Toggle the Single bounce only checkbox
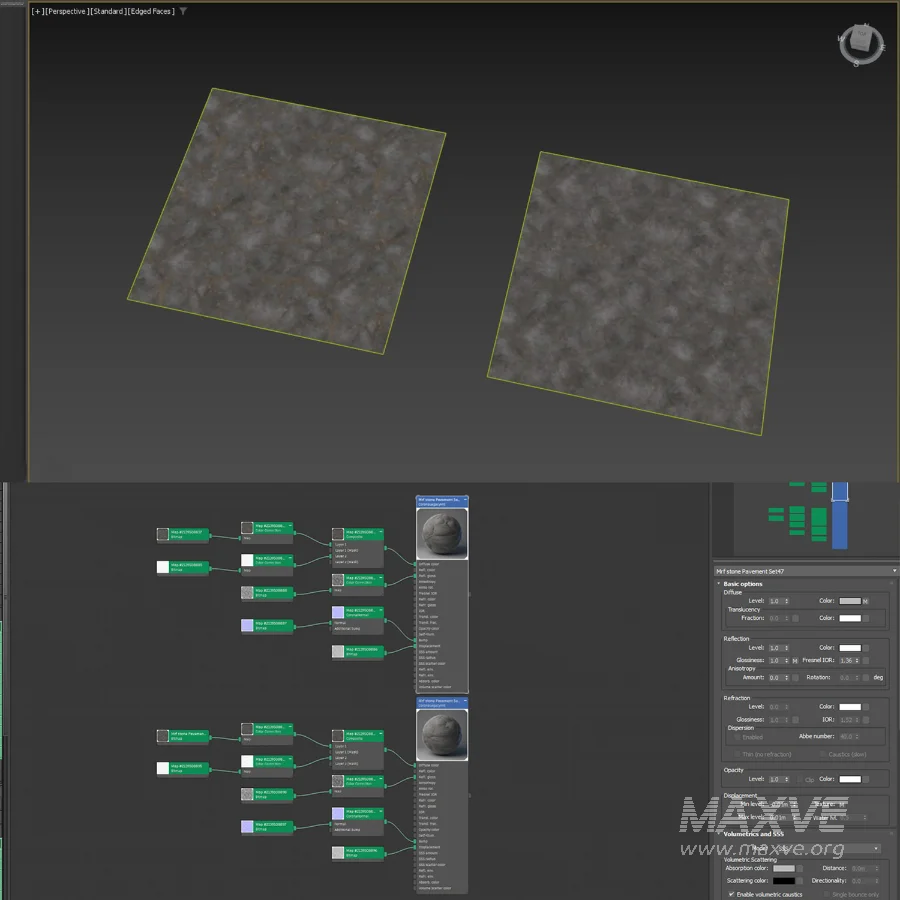This screenshot has height=900, width=900. click(x=827, y=894)
